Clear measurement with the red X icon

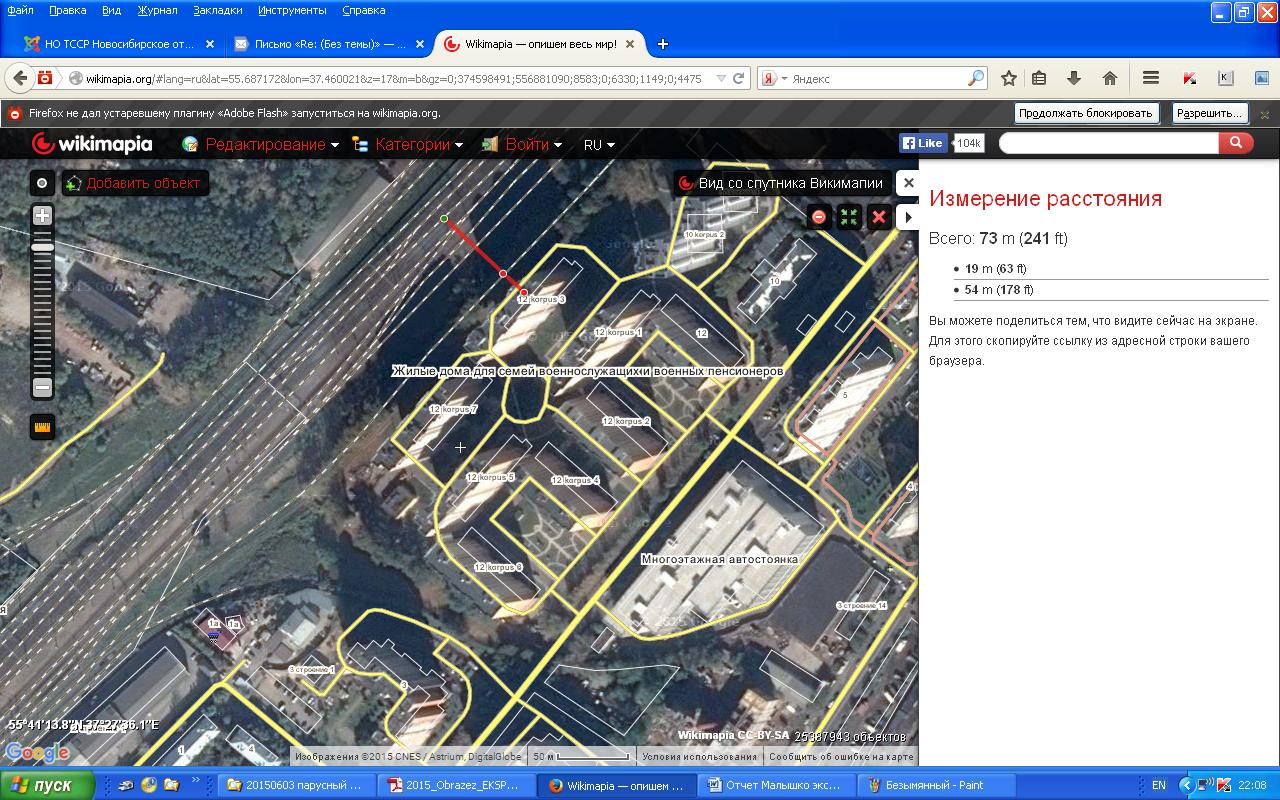tap(879, 217)
